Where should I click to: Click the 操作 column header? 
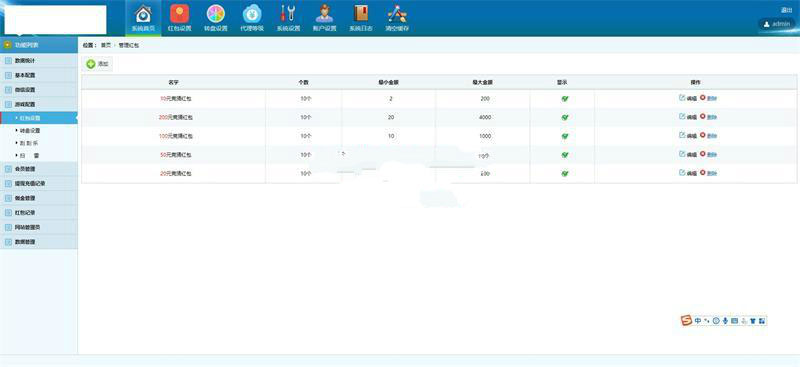[695, 82]
